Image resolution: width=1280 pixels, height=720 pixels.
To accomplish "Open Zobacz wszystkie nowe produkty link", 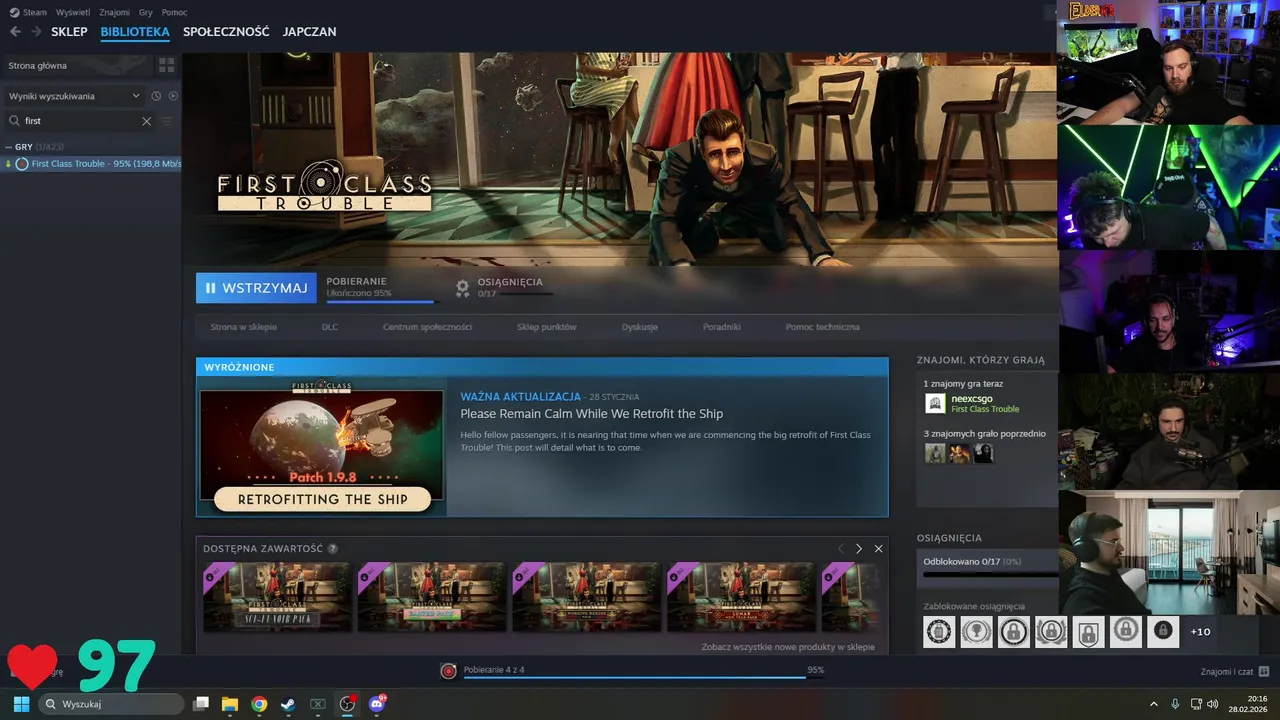I will pos(788,647).
